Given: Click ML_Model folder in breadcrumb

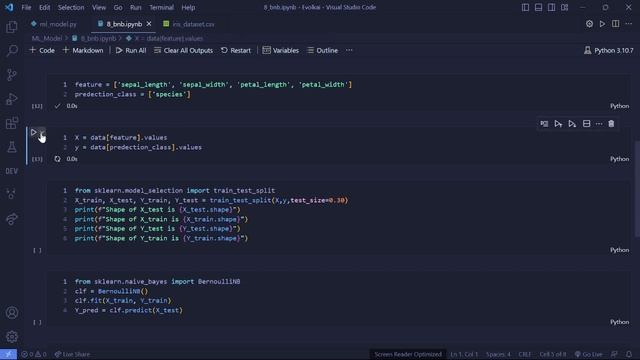Looking at the screenshot, I should point(47,38).
